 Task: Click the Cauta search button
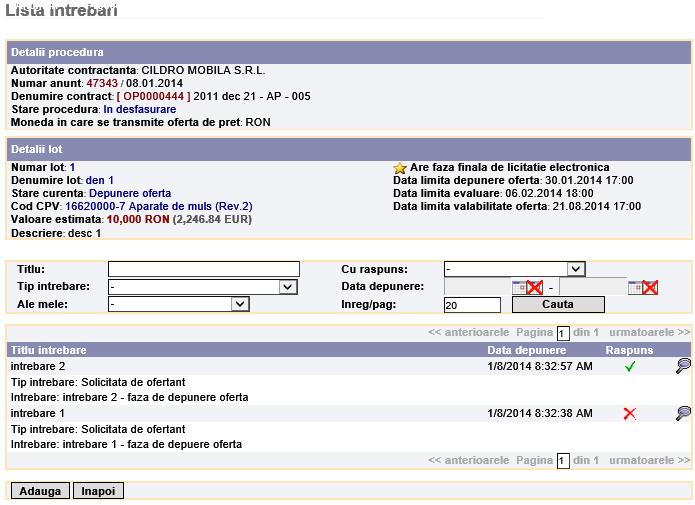click(x=558, y=305)
